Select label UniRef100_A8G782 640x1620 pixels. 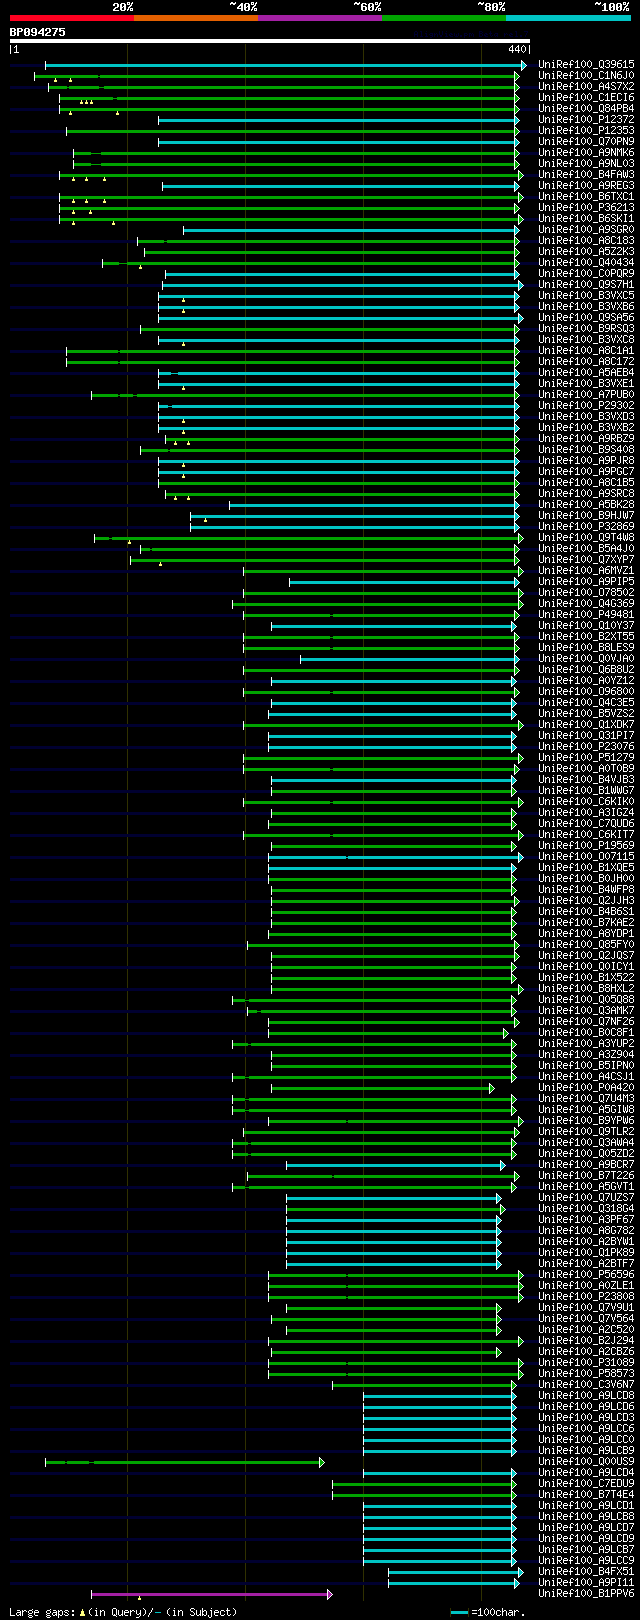point(586,1230)
